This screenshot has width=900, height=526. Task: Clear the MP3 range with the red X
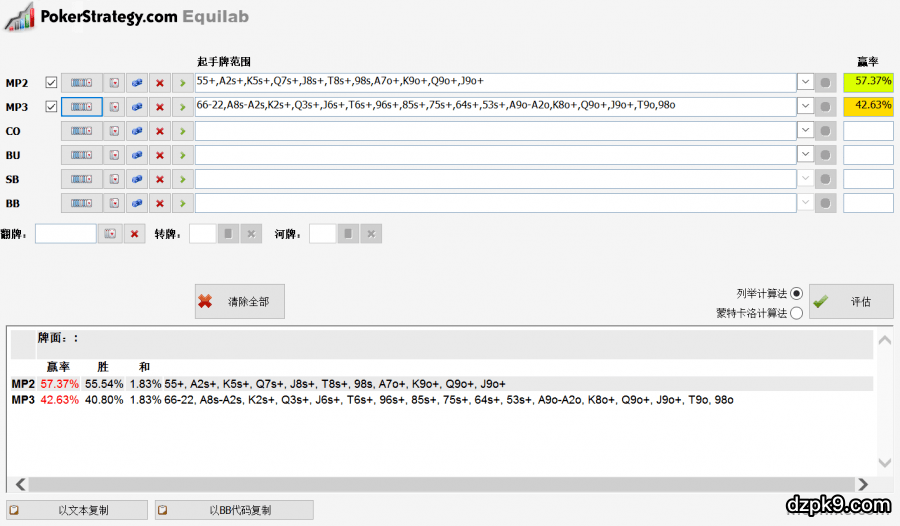point(159,107)
